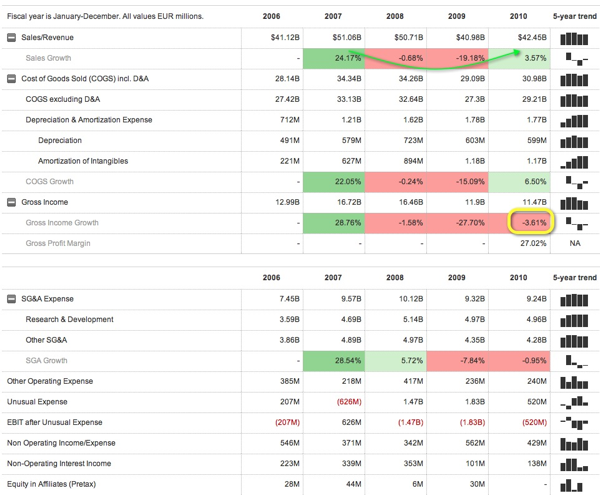Open Unusual Expense trend chart
The height and width of the screenshot is (495, 600).
pyautogui.click(x=574, y=403)
